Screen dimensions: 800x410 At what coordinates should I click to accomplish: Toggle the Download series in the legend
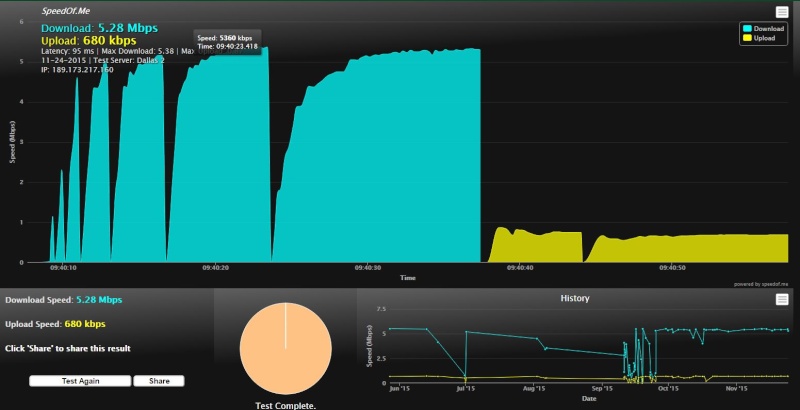click(763, 29)
